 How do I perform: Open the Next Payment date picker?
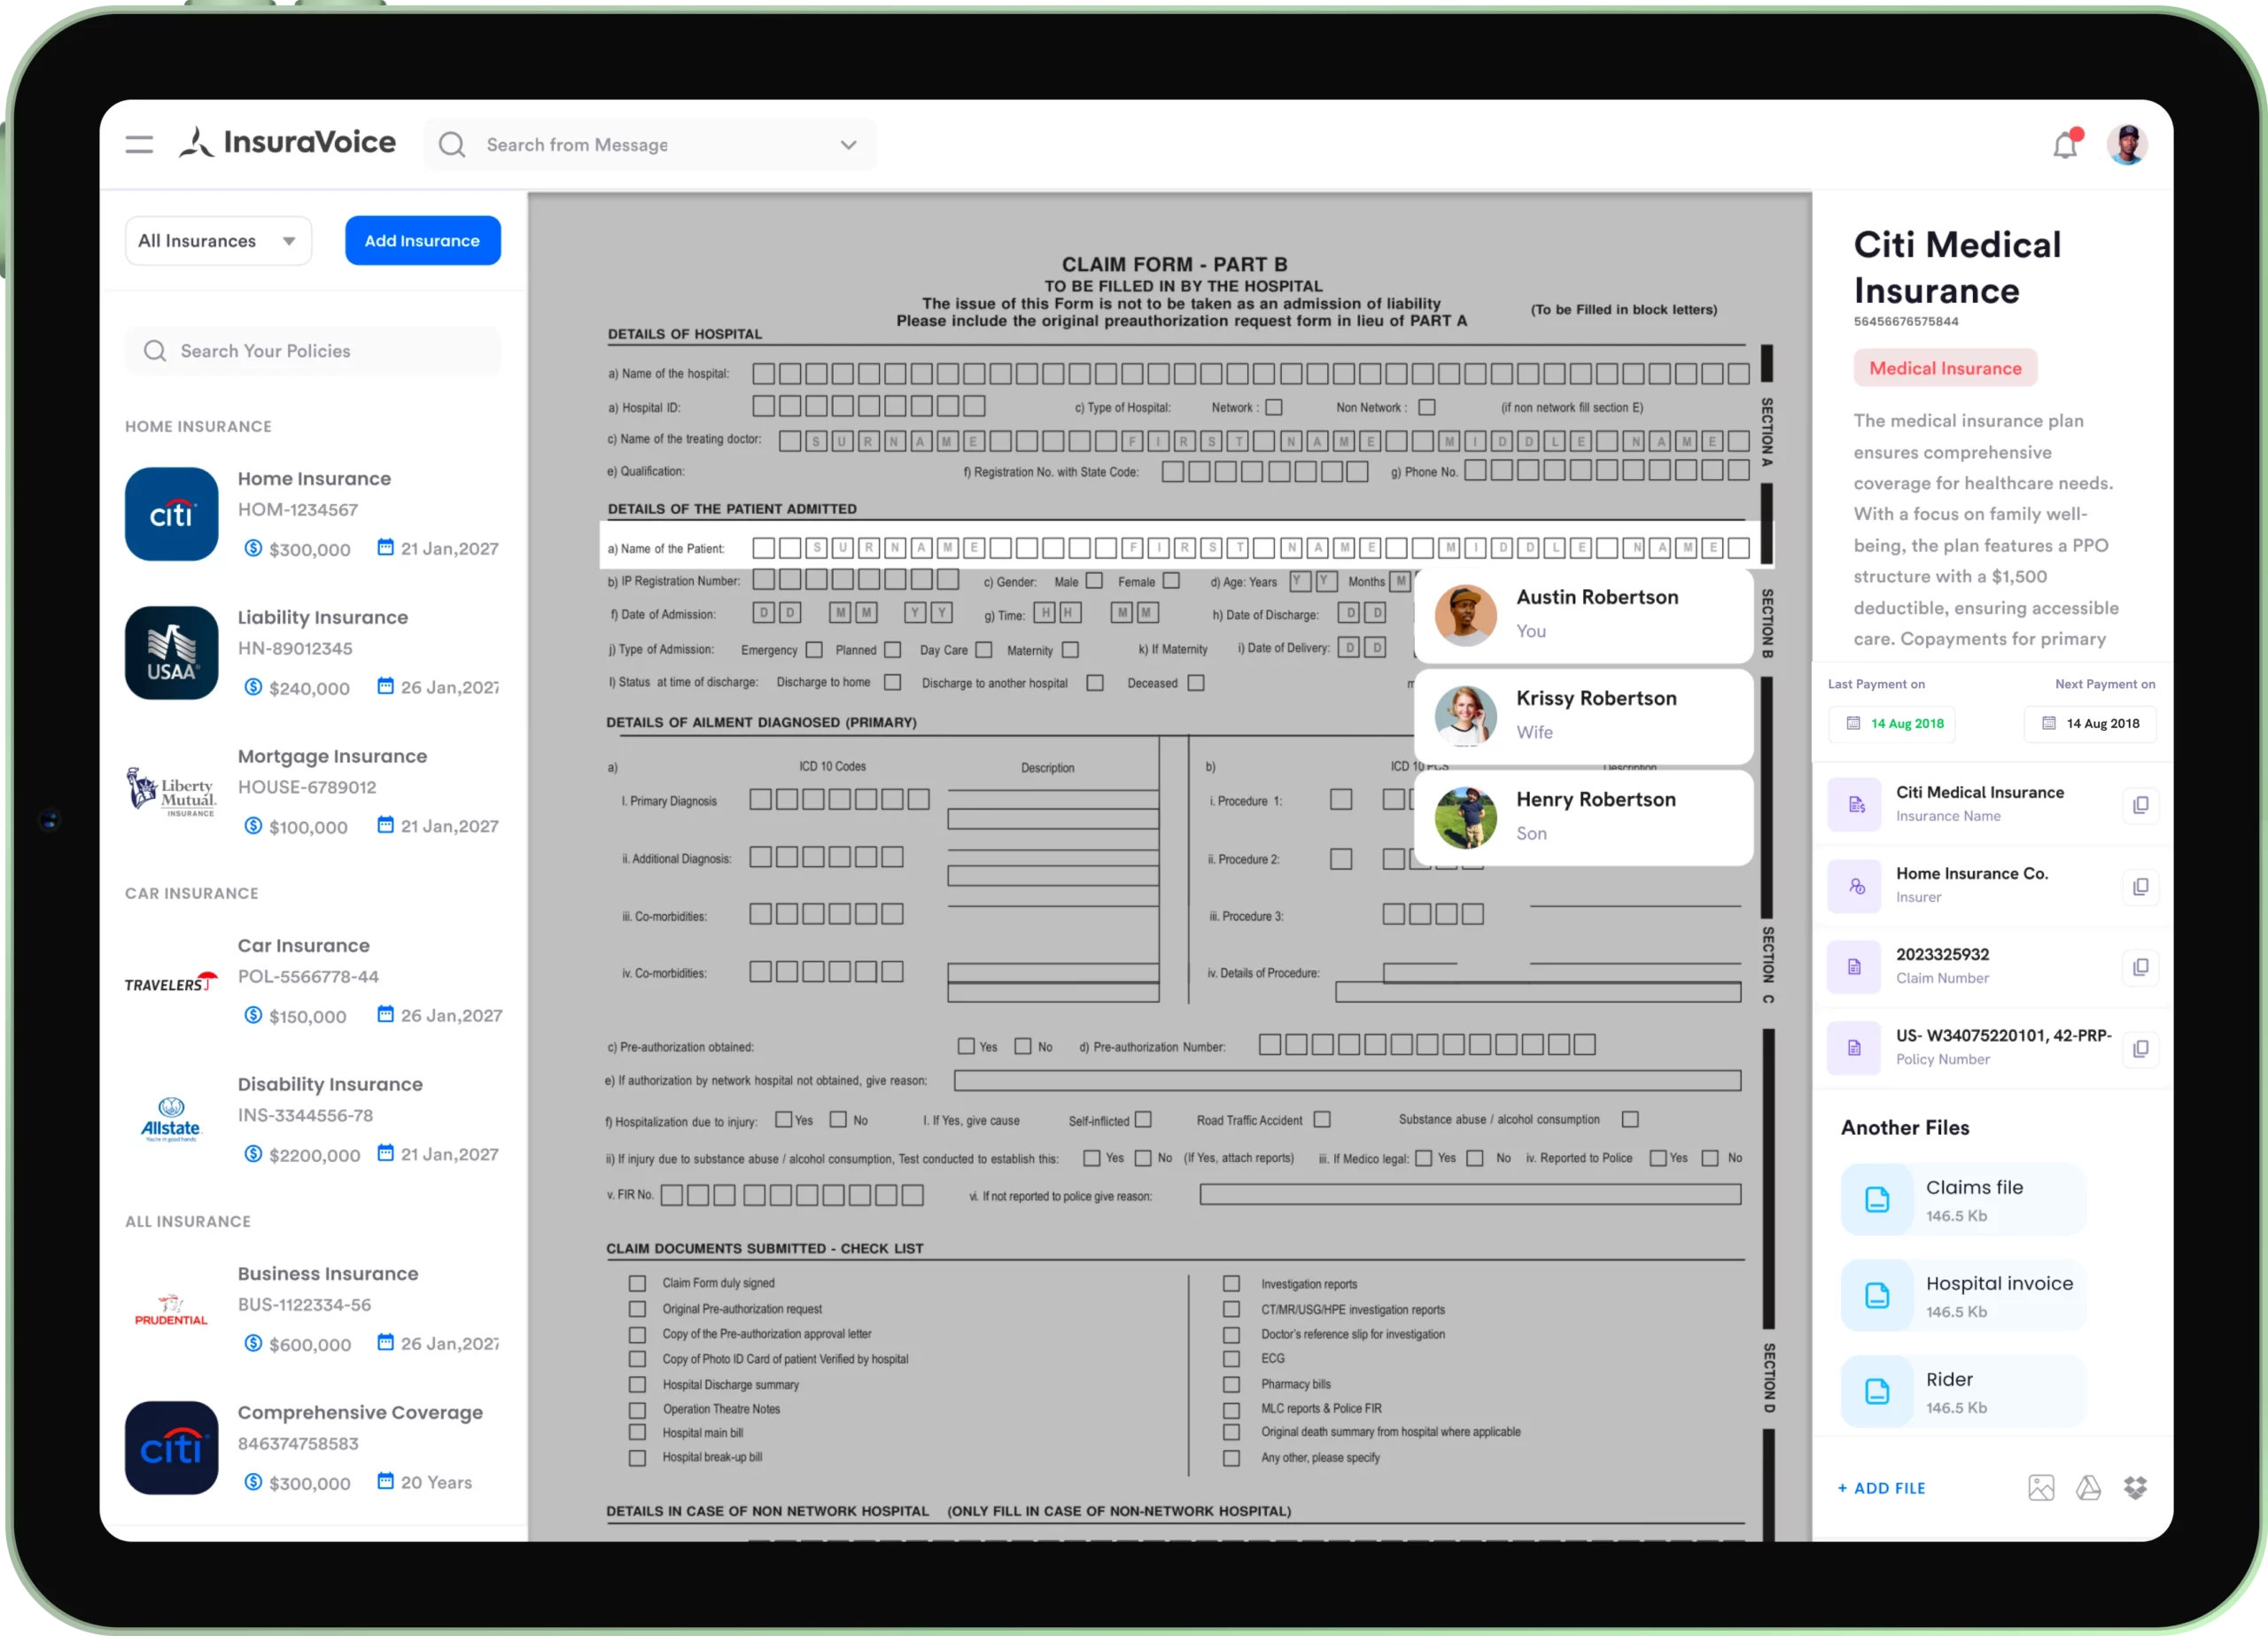(2090, 723)
